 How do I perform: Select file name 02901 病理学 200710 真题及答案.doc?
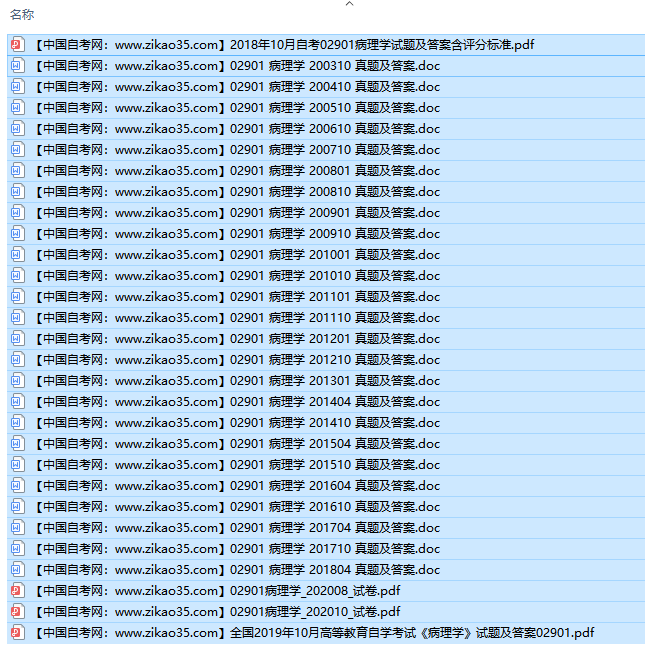335,150
